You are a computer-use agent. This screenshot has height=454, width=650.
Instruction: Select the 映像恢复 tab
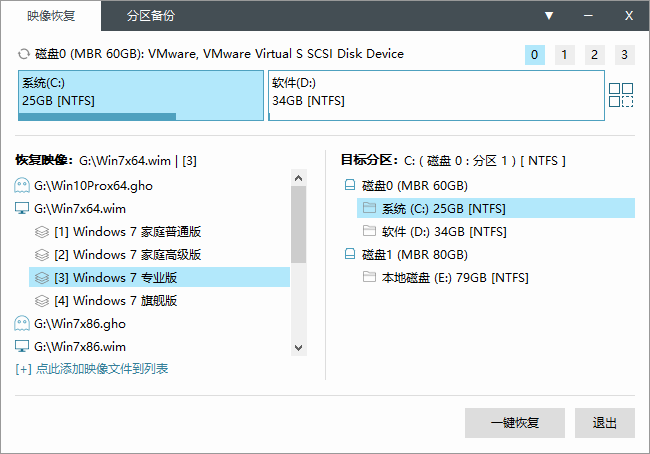pos(51,16)
